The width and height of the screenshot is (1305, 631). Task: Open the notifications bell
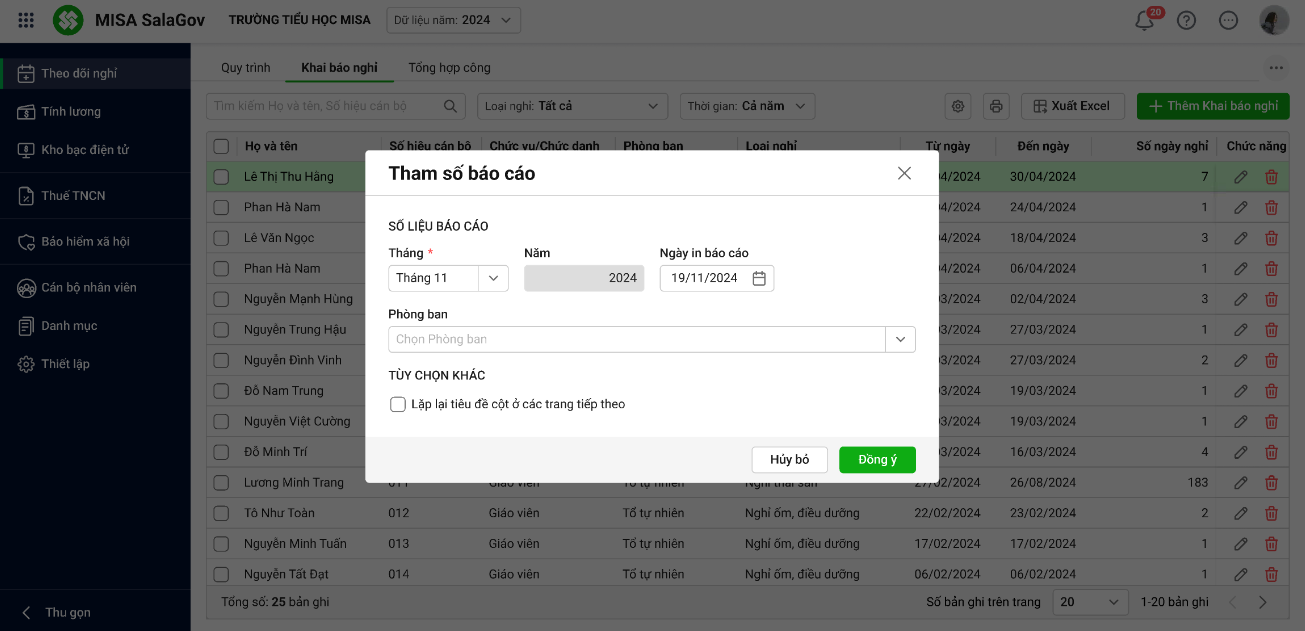click(x=1145, y=21)
